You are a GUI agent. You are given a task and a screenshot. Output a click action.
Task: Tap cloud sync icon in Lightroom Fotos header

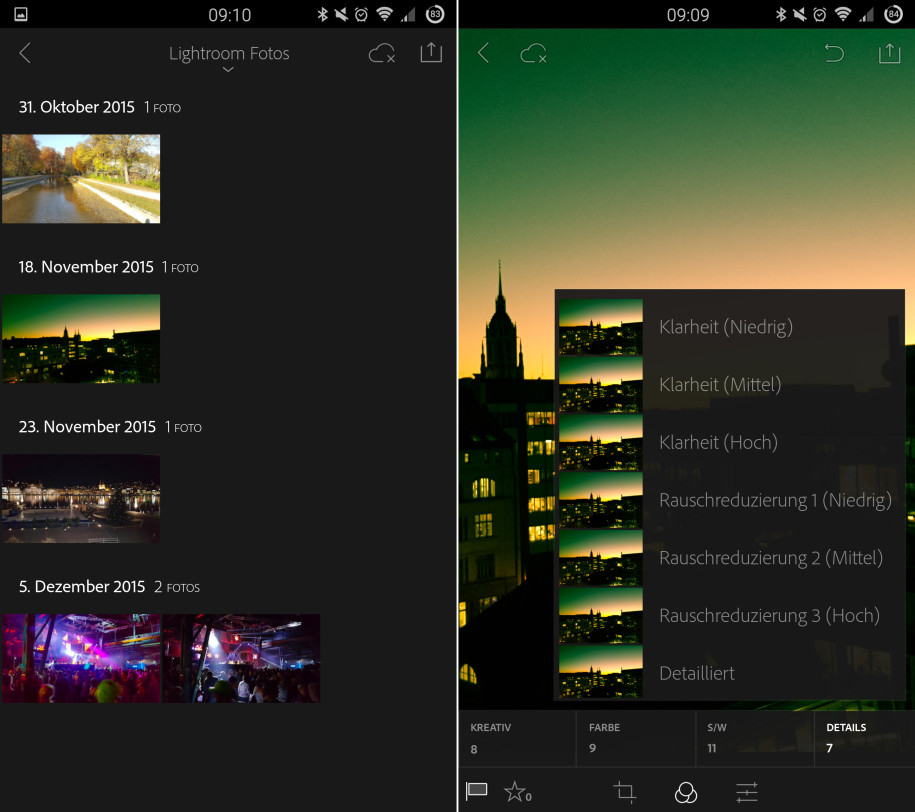382,54
